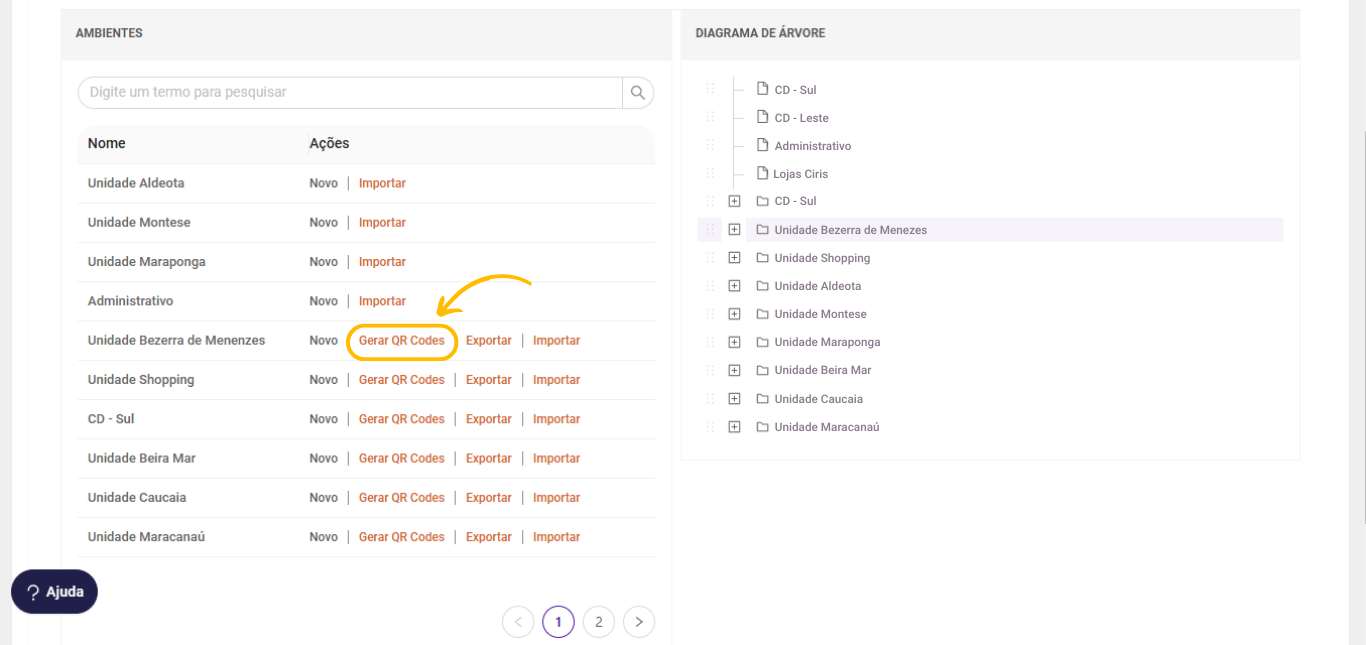The height and width of the screenshot is (645, 1366).
Task: Select page 2 in pagination
Action: pyautogui.click(x=598, y=622)
